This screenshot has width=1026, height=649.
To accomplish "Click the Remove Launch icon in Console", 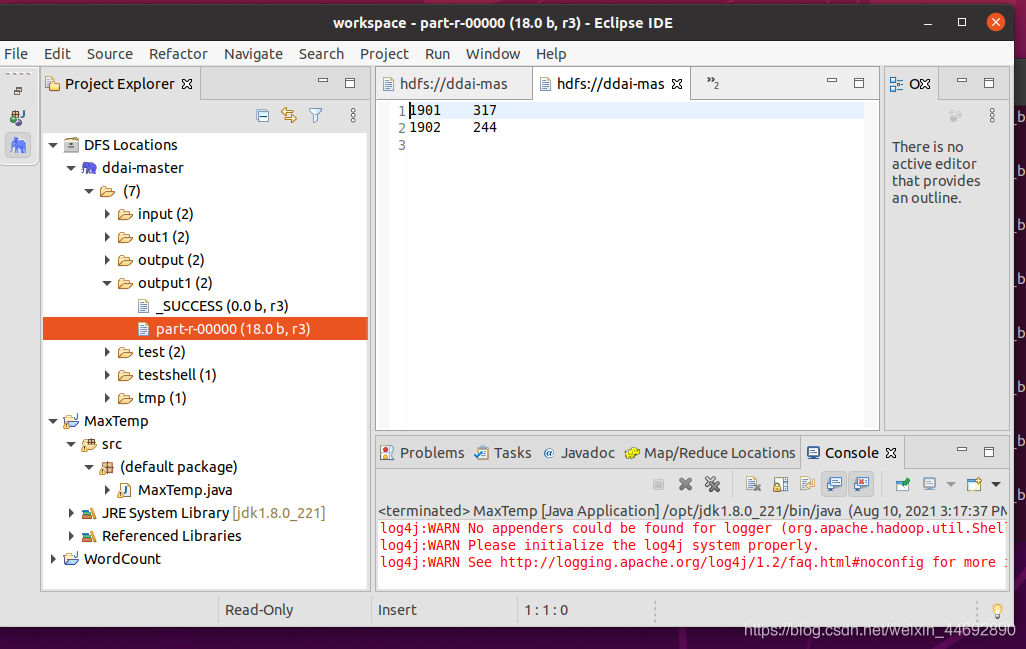I will 685,484.
